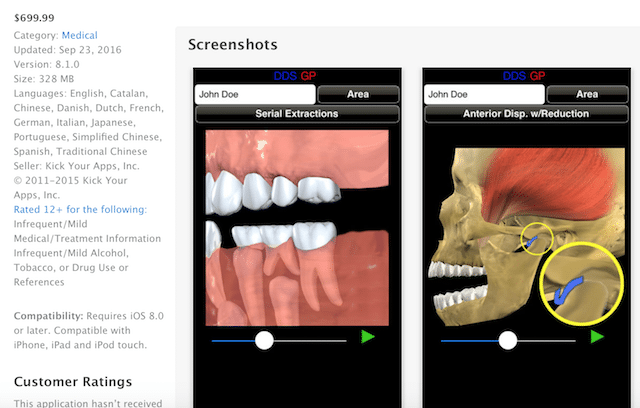Open the teeth animation image thumbnail
640x408 pixels.
pyautogui.click(x=297, y=228)
